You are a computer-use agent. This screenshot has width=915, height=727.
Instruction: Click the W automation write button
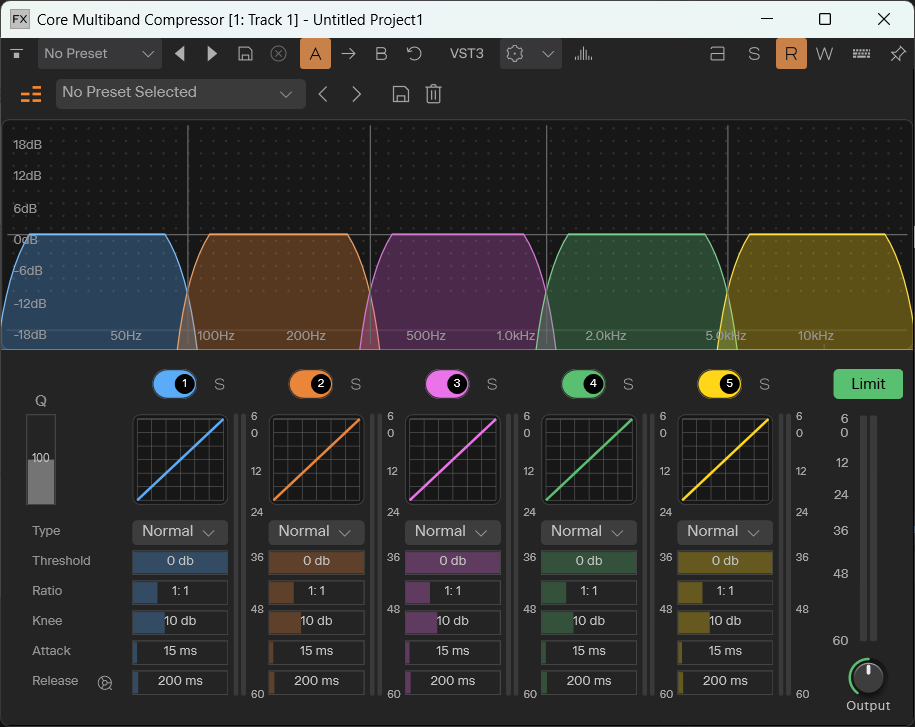pyautogui.click(x=824, y=54)
